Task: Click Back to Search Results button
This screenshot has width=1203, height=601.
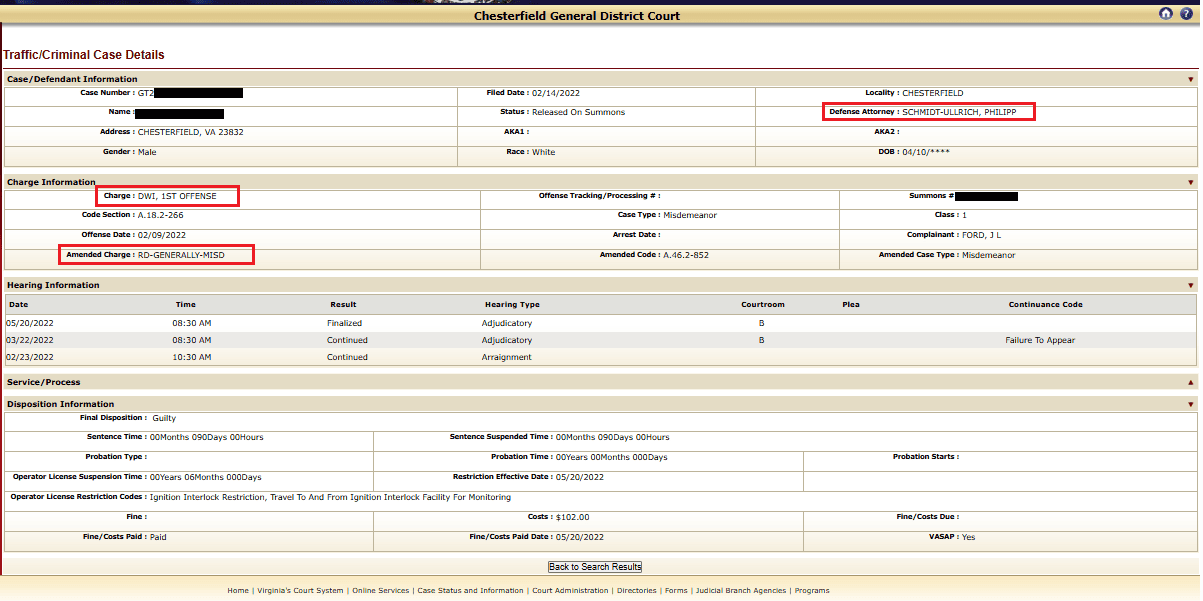Action: point(595,567)
